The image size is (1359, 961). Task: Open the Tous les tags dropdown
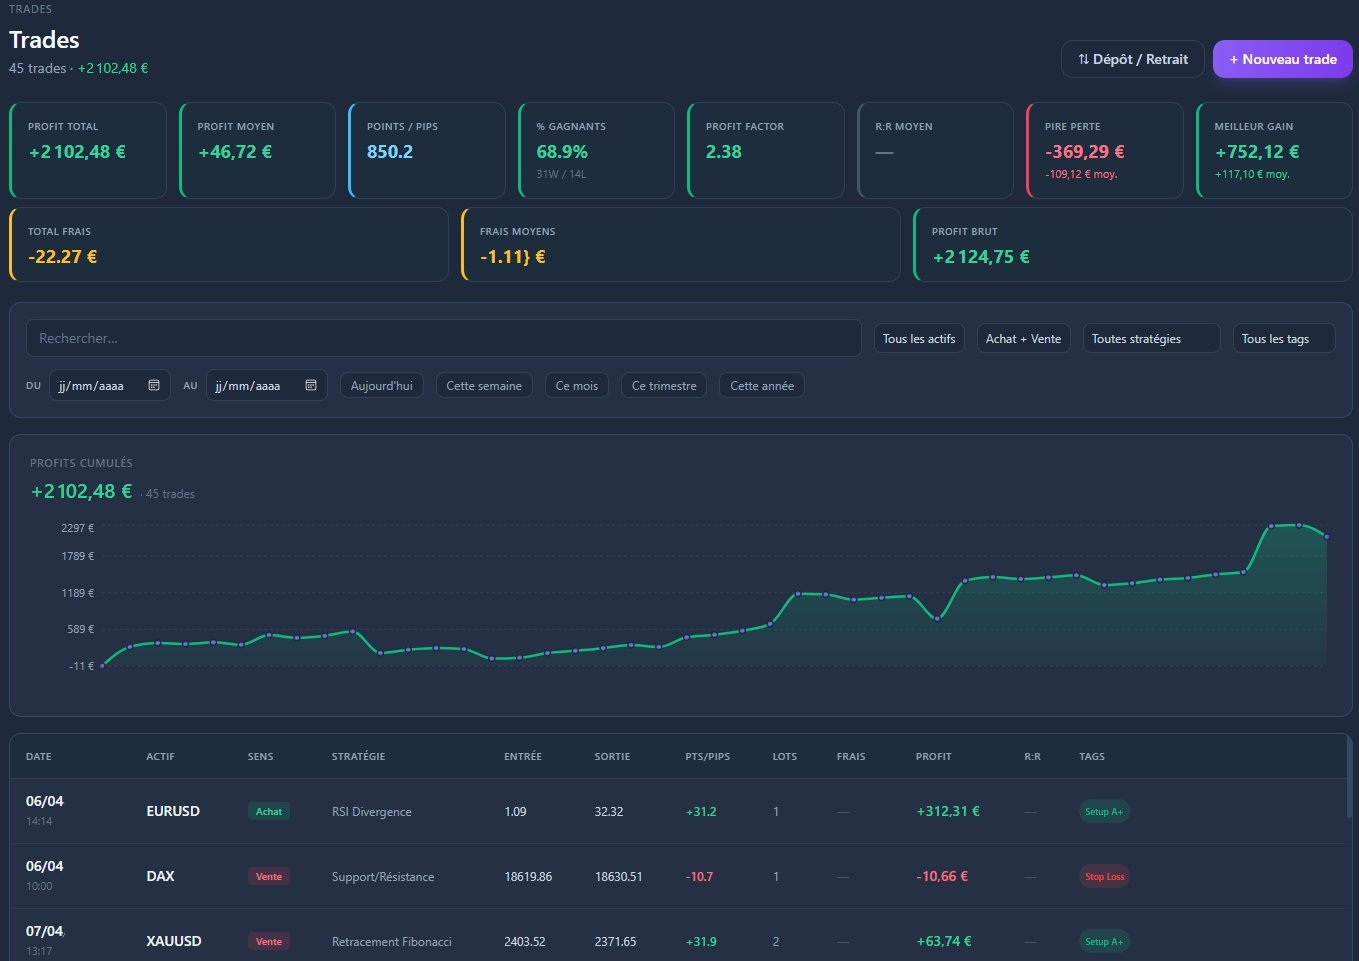click(x=1284, y=338)
